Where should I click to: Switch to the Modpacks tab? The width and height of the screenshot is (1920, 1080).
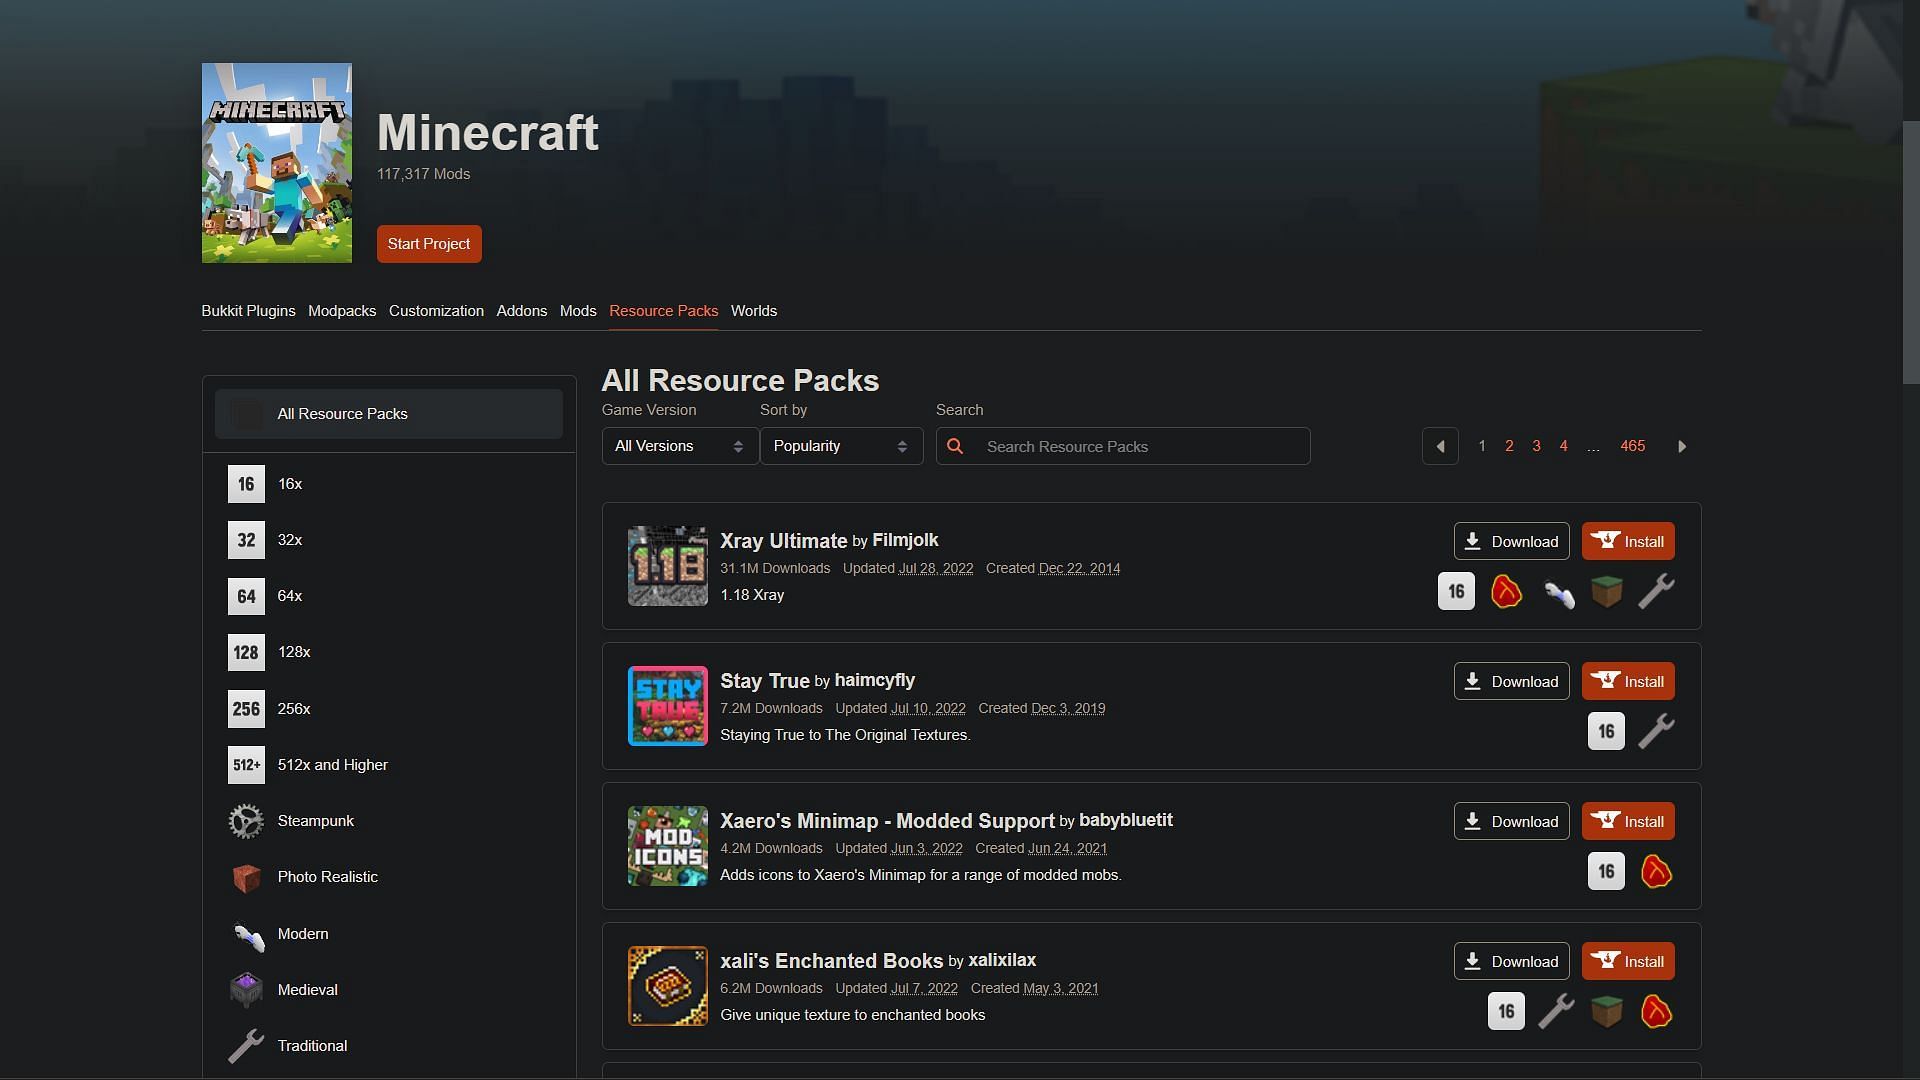point(342,311)
